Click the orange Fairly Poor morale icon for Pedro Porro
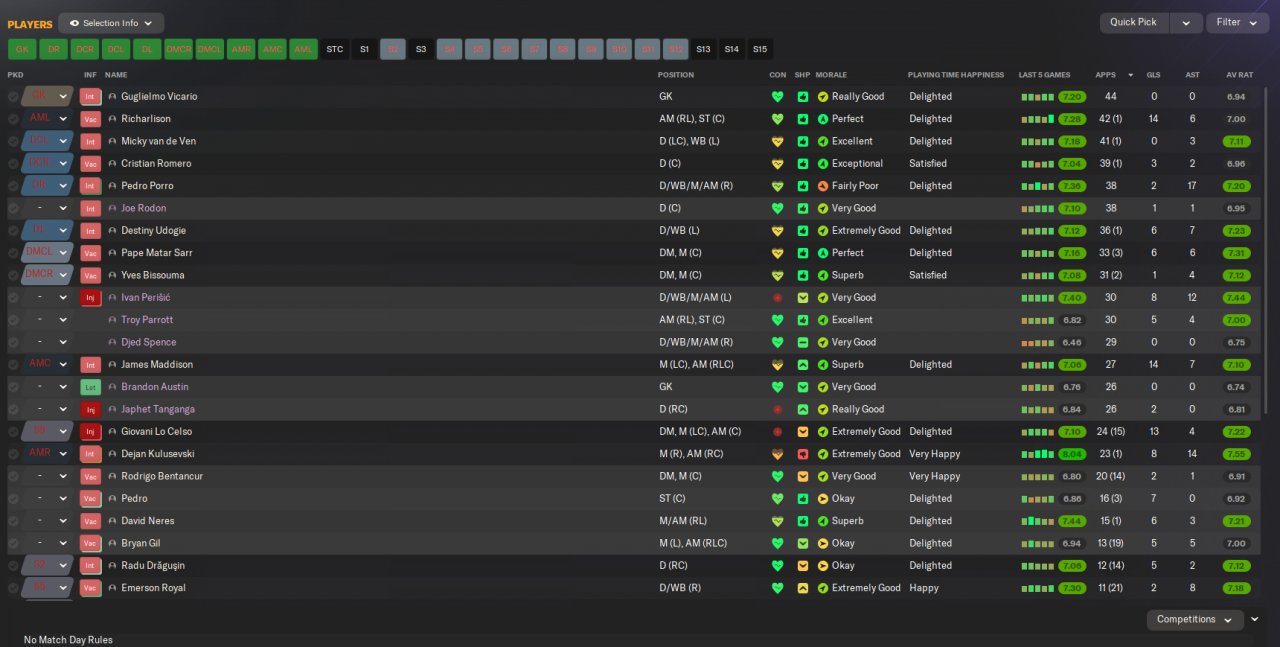The width and height of the screenshot is (1280, 647). 823,186
